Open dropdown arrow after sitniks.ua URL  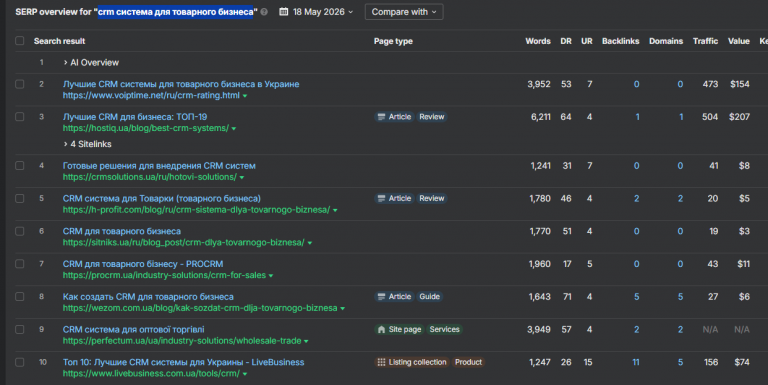click(x=310, y=243)
